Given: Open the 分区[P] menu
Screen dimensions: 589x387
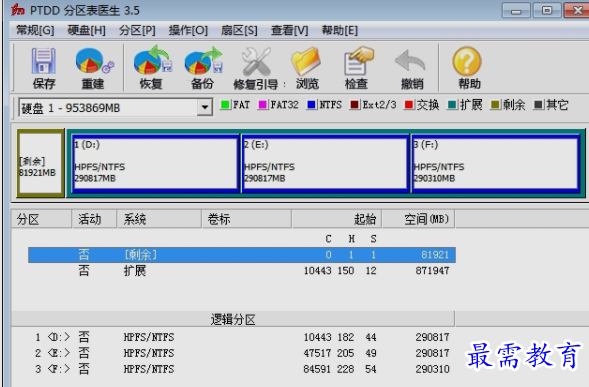Looking at the screenshot, I should coord(137,30).
